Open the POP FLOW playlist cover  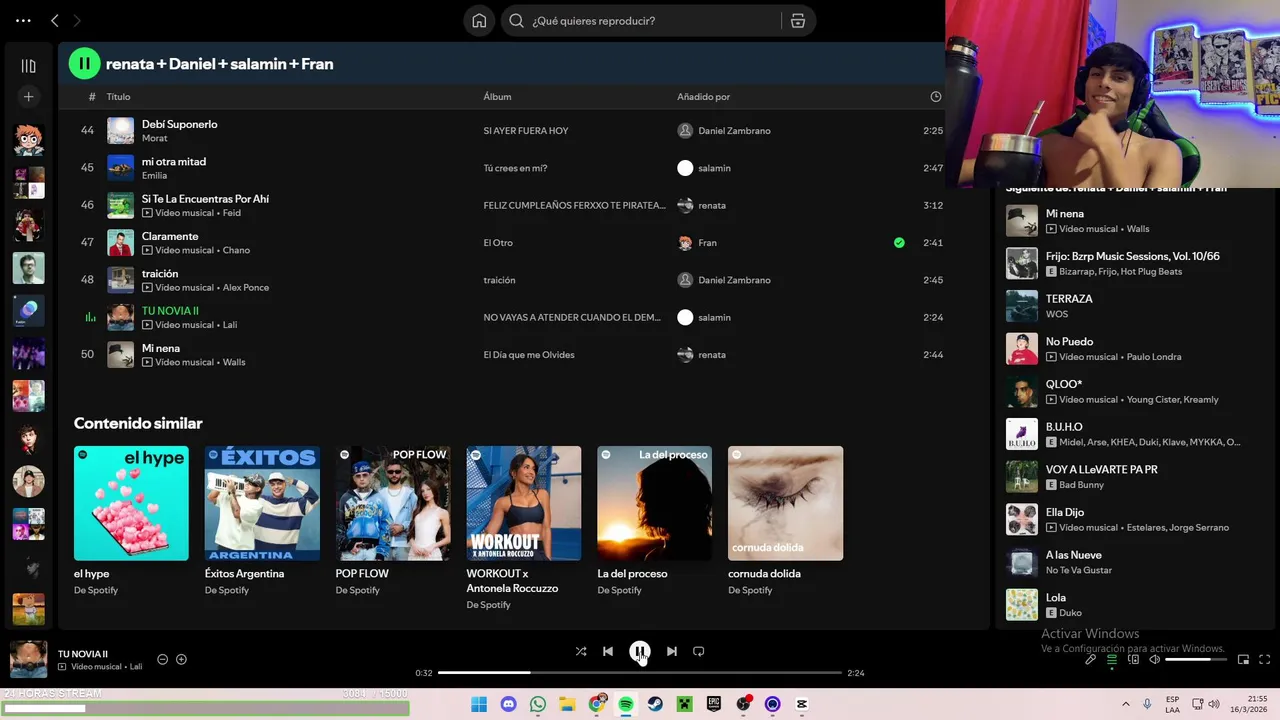click(x=393, y=503)
